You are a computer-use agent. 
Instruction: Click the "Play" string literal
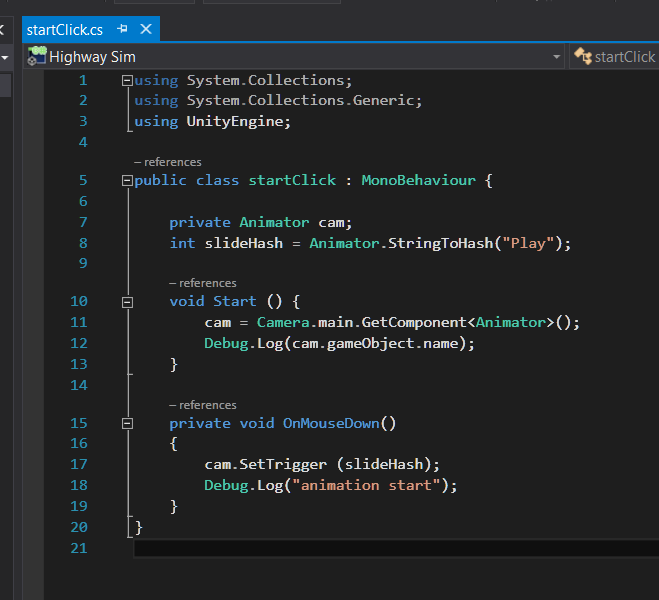click(x=528, y=243)
